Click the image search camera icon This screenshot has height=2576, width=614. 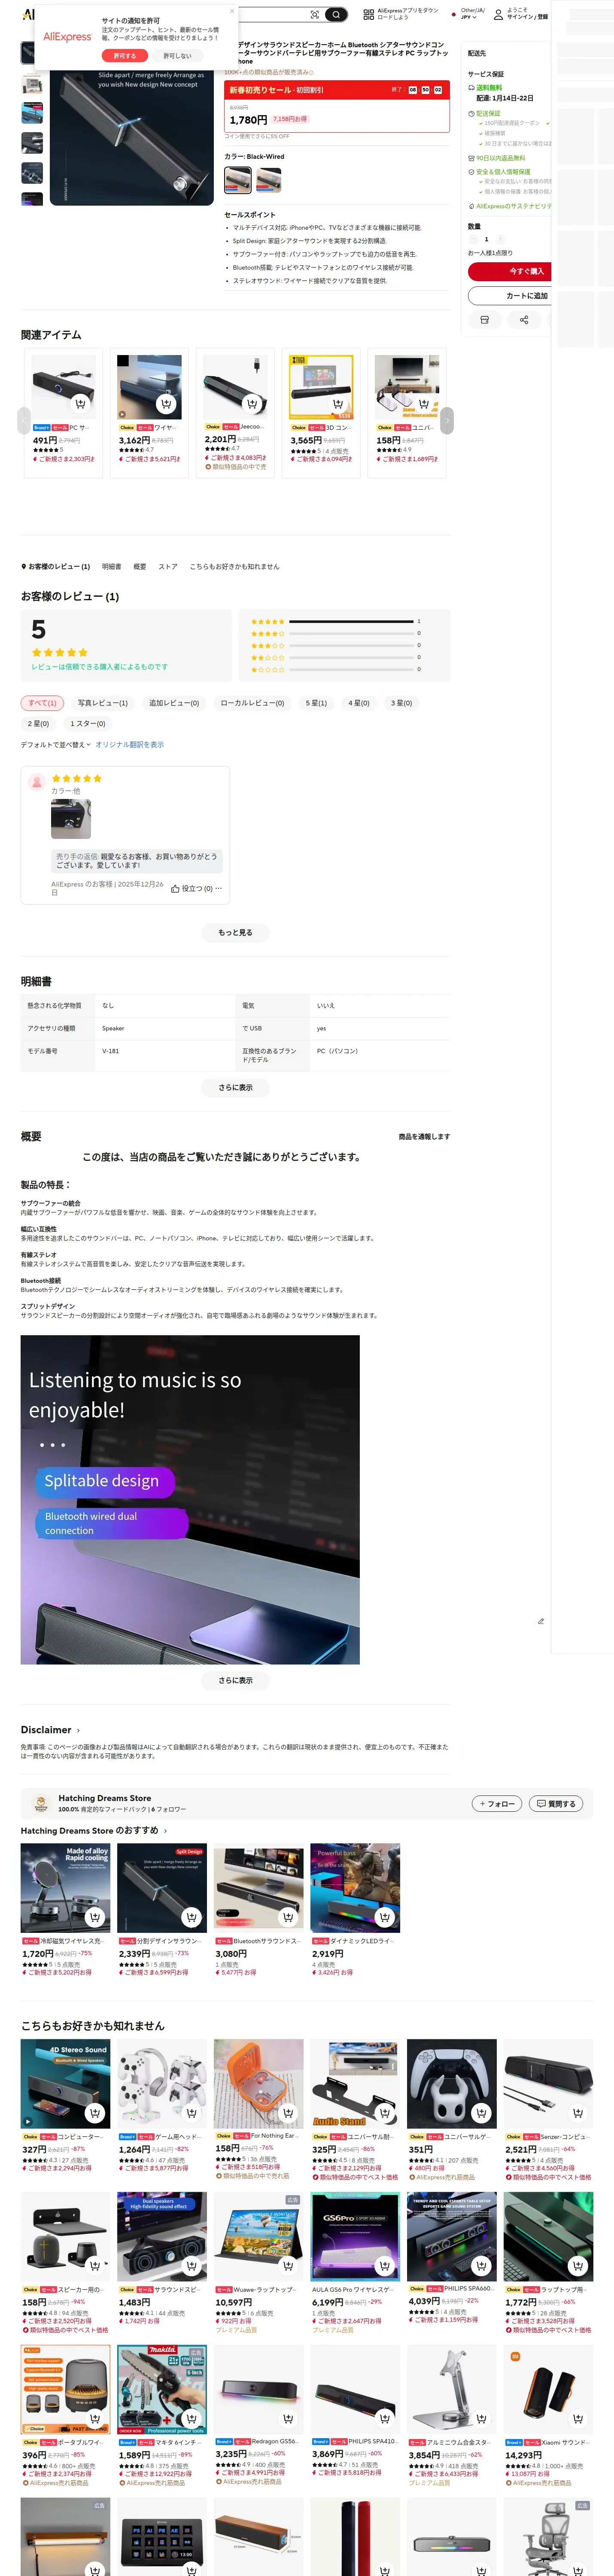pyautogui.click(x=315, y=15)
